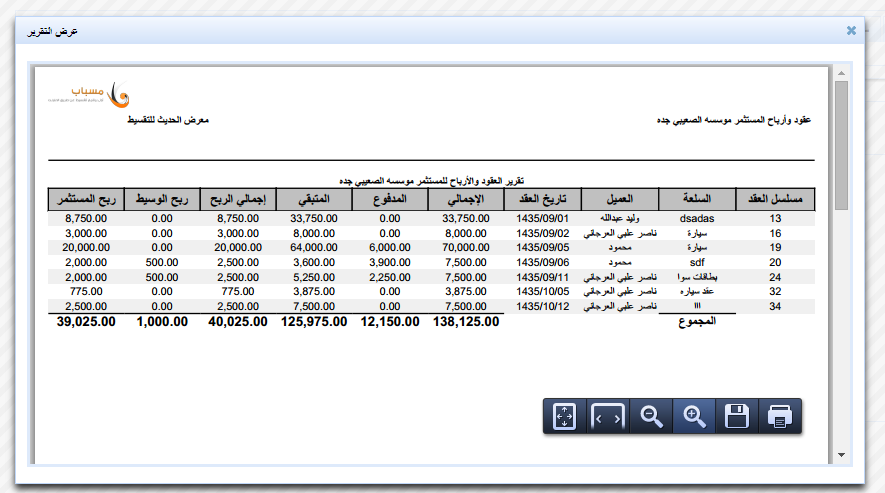Click date 1435/09/02
This screenshot has height=493, width=885.
[x=542, y=233]
